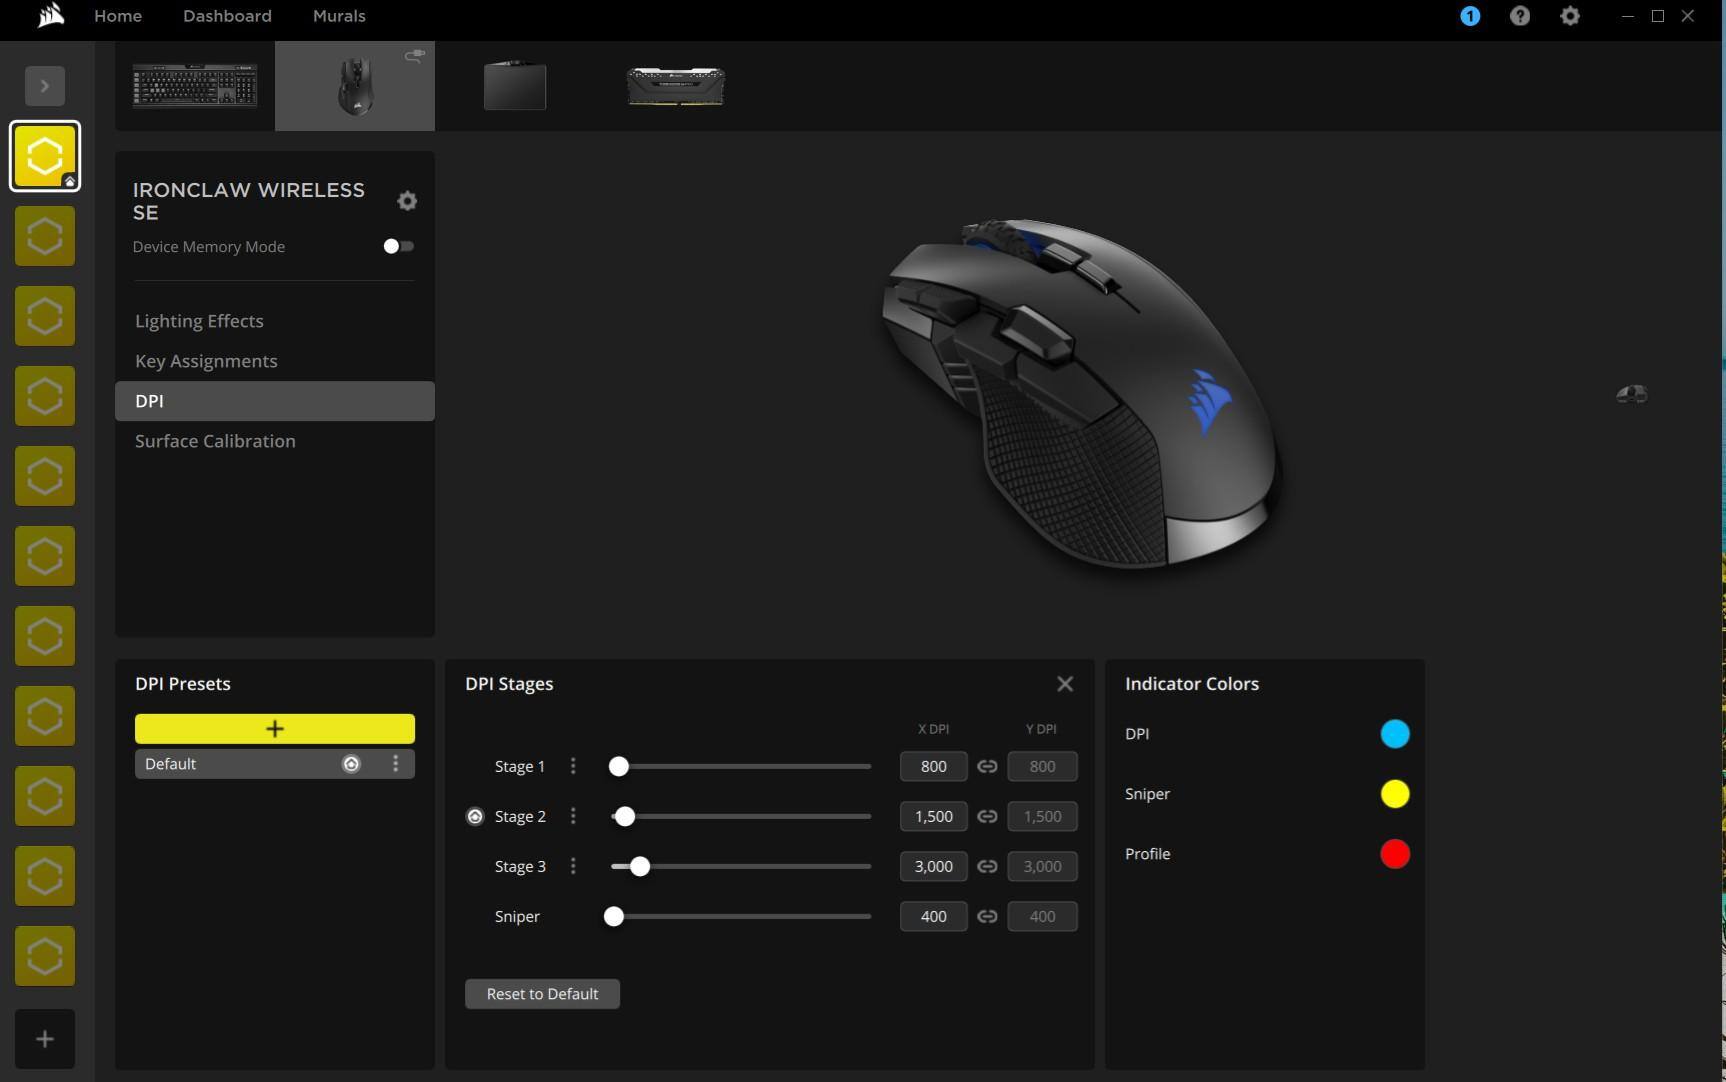Switch to the Dashboard tab
Viewport: 1726px width, 1082px height.
(227, 16)
